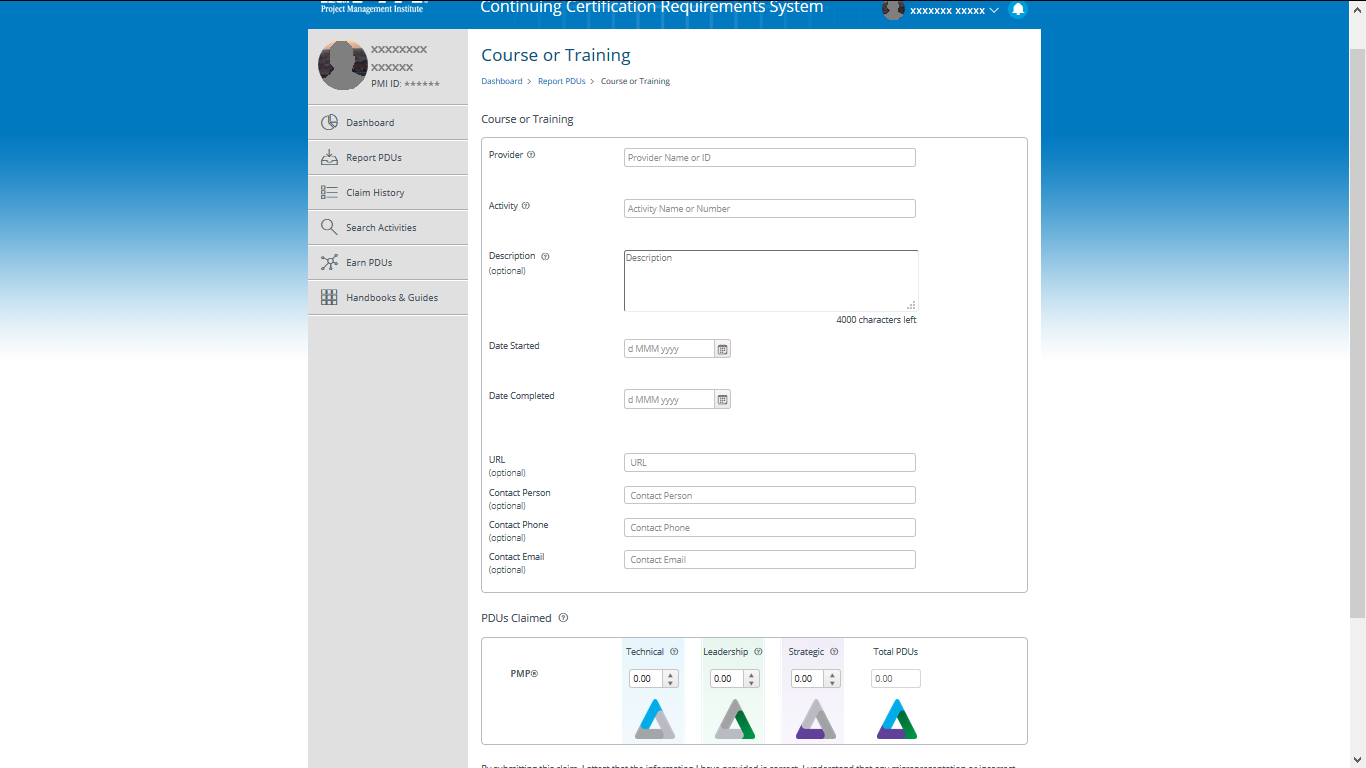The height and width of the screenshot is (768, 1366).
Task: Increase Technical PDUs with up arrow
Action: pos(670,674)
